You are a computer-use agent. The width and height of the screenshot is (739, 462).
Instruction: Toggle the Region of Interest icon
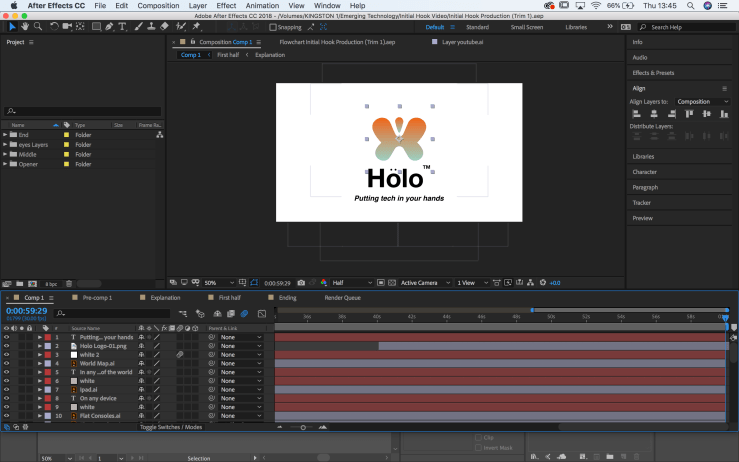pyautogui.click(x=381, y=283)
